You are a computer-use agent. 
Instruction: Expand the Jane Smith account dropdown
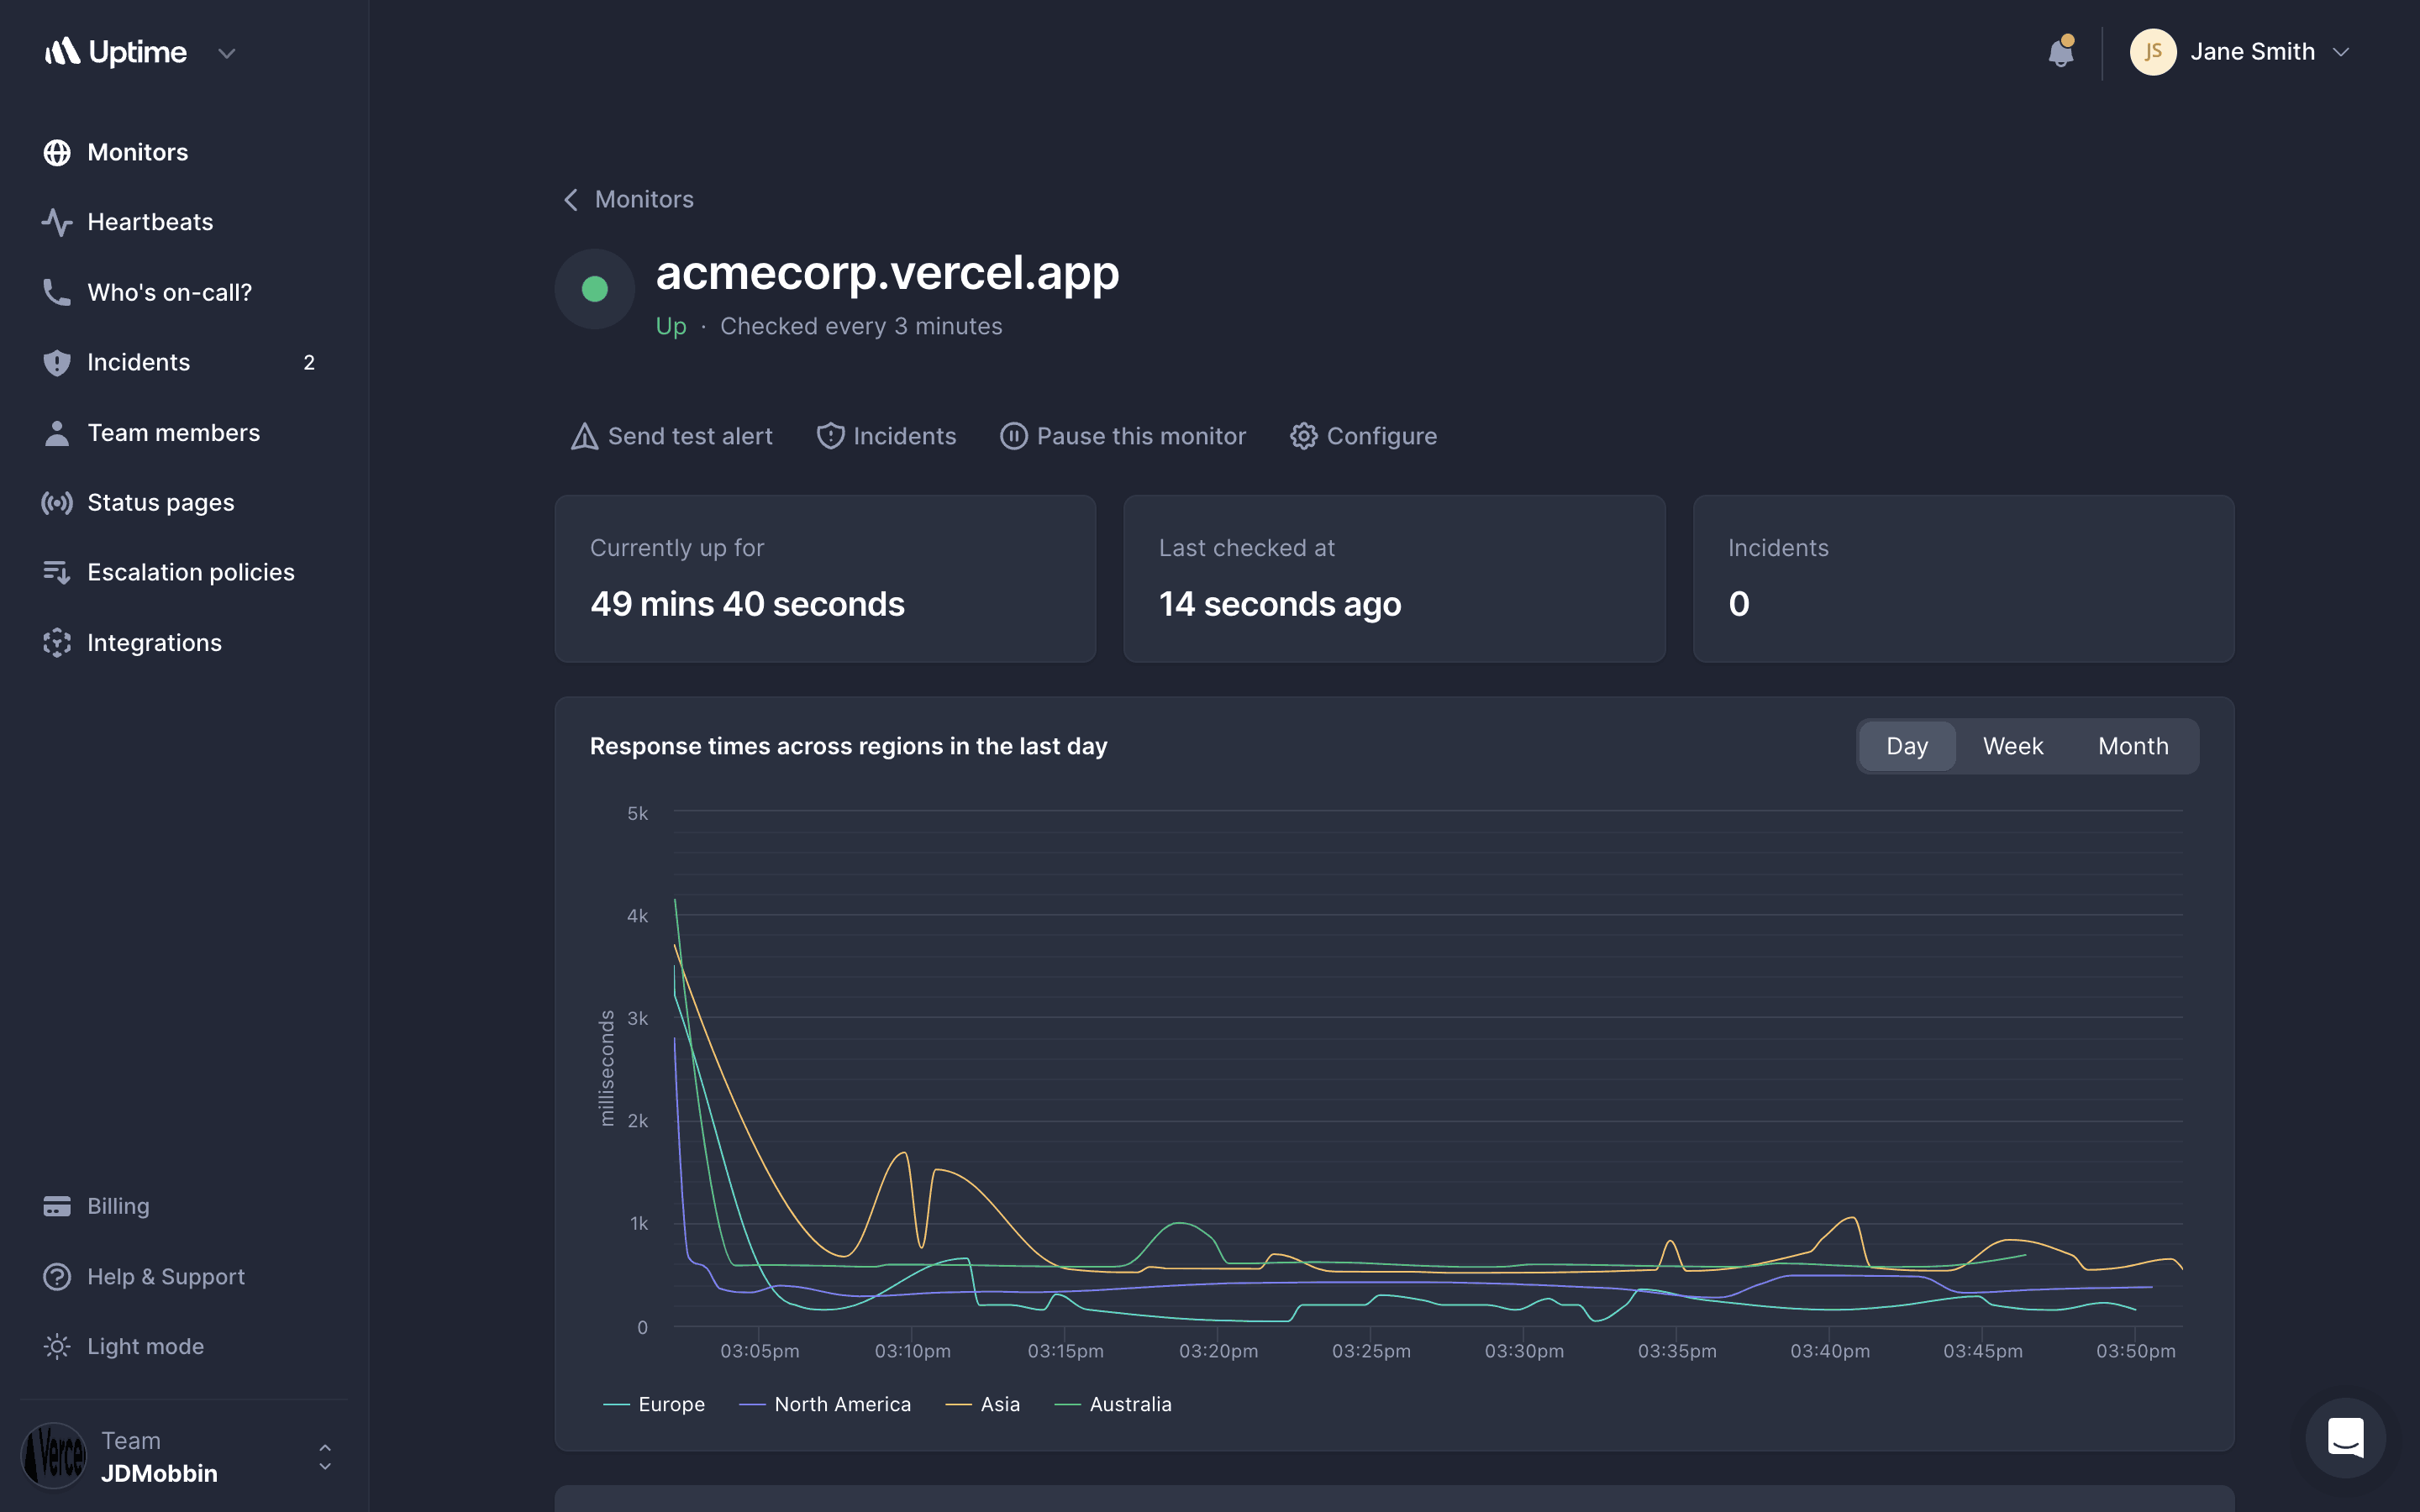tap(2340, 52)
